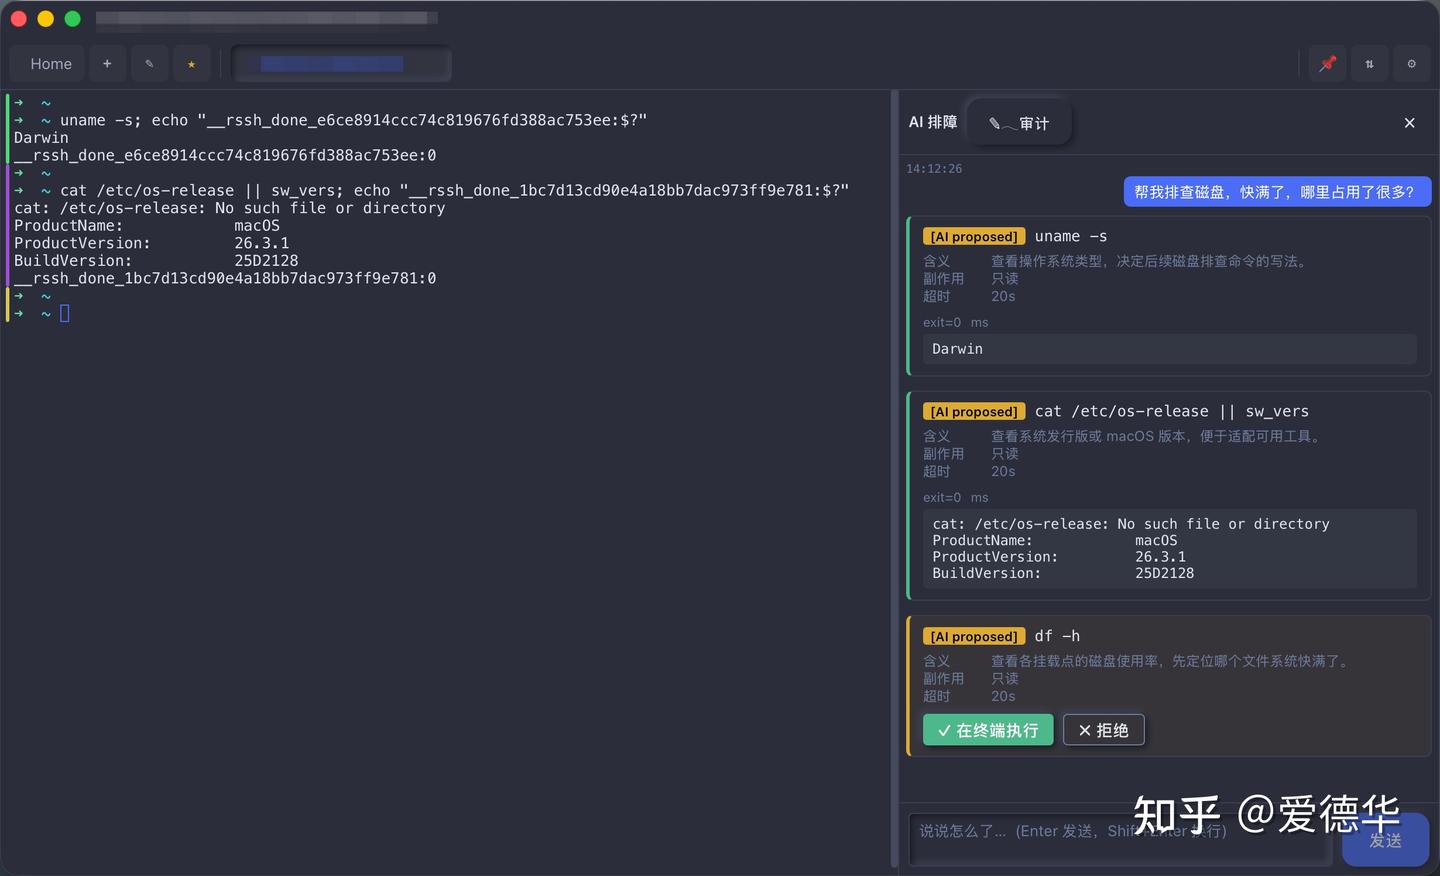The image size is (1440, 876).
Task: Click the uname -s proposed command text
Action: tap(1071, 236)
